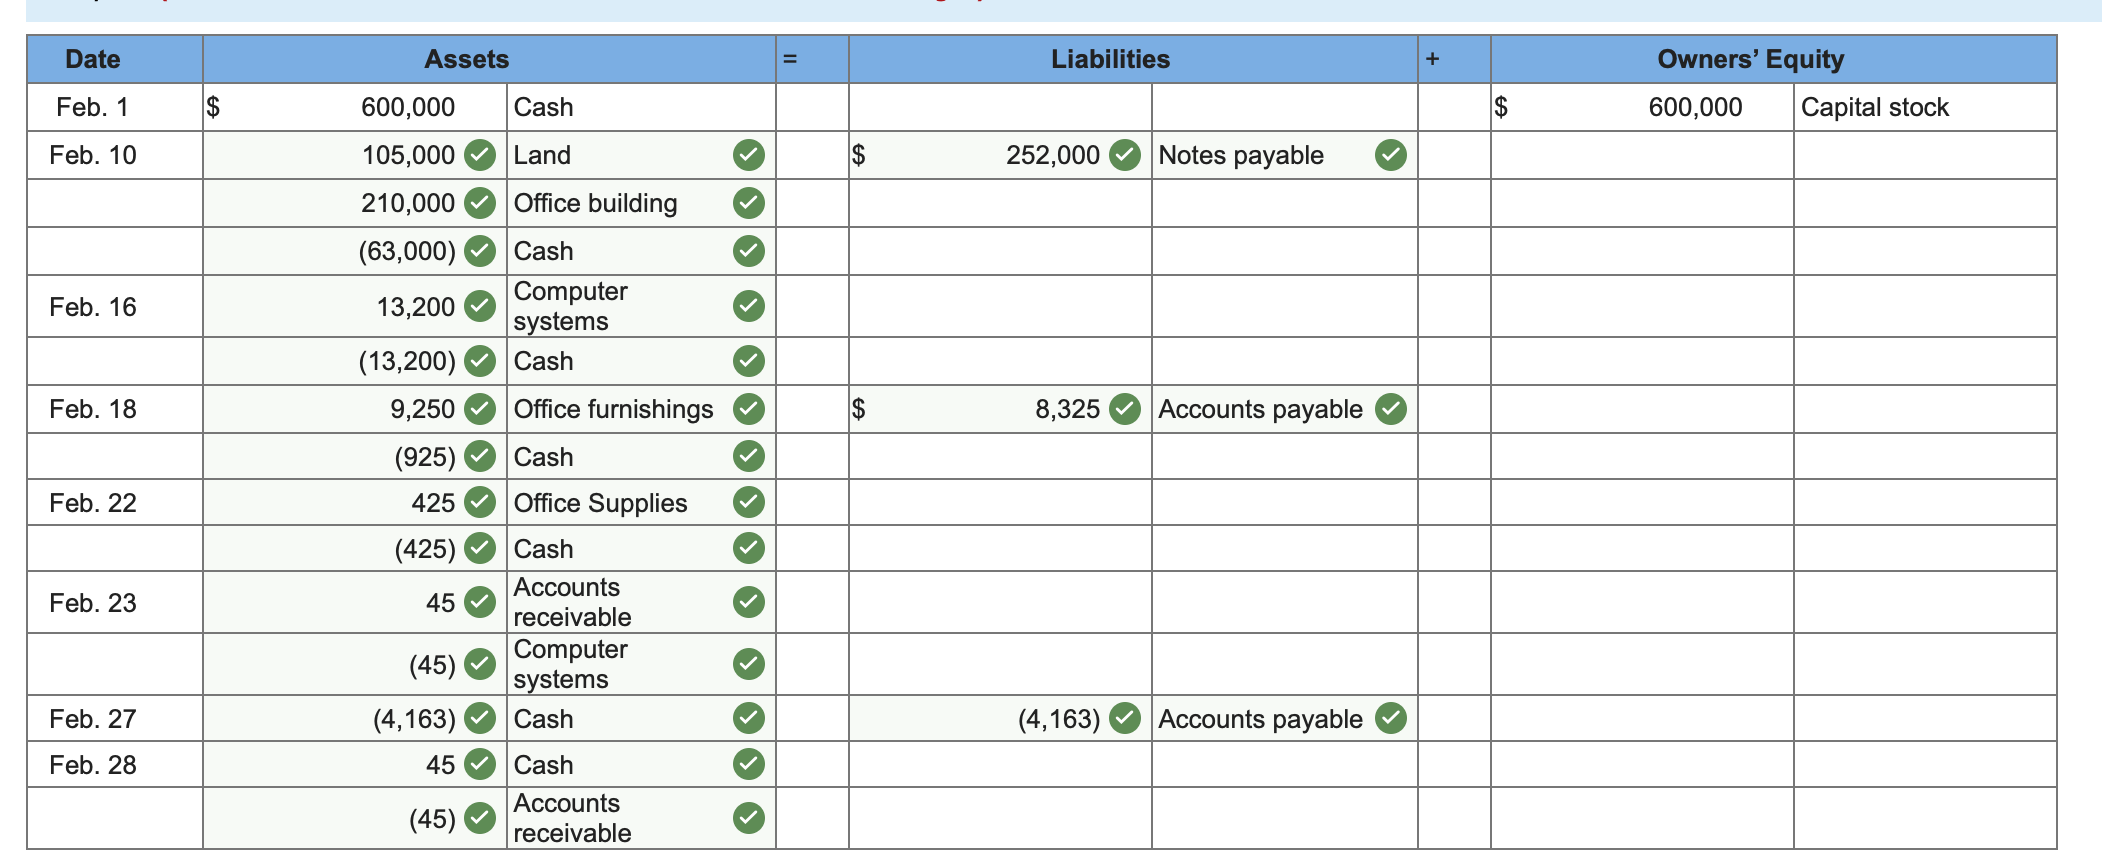The image size is (2102, 850).
Task: Click the 600,000 Cash amount on Feb. 1
Action: pos(408,107)
